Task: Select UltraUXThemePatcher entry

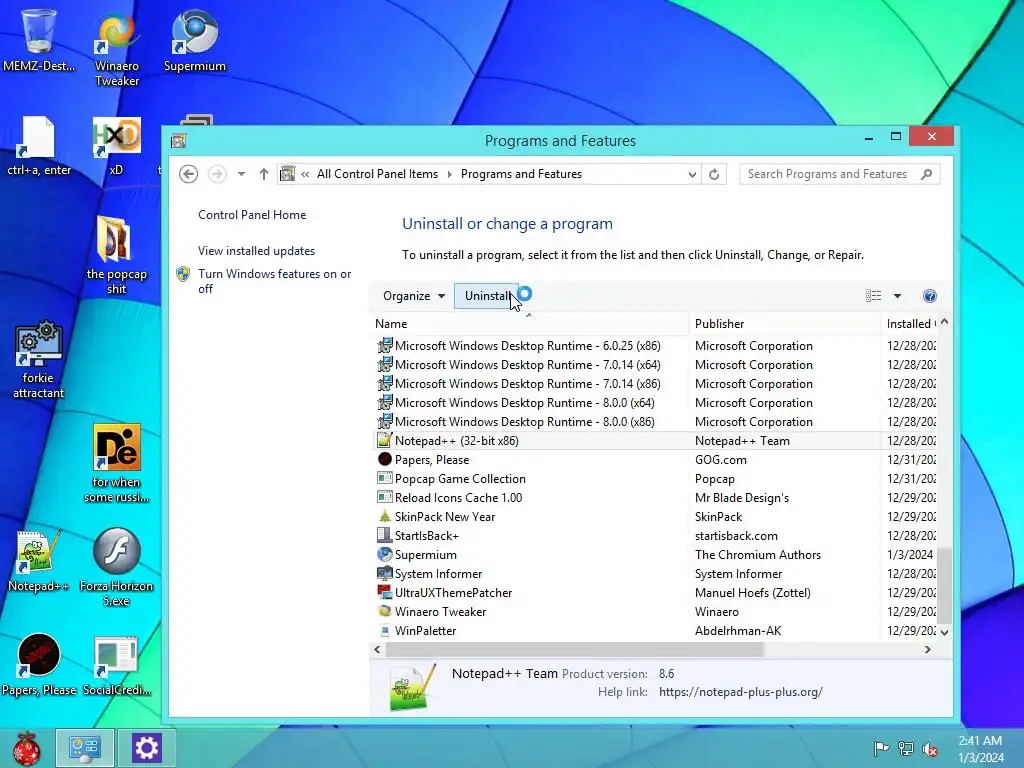Action: click(x=656, y=593)
